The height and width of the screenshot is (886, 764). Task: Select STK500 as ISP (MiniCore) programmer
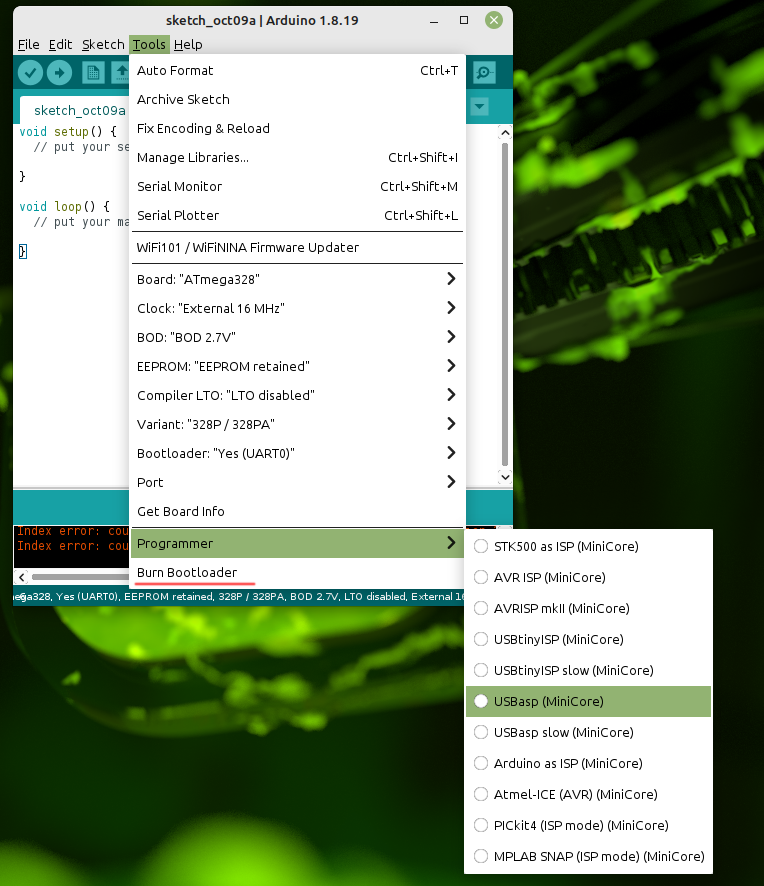[x=588, y=546]
